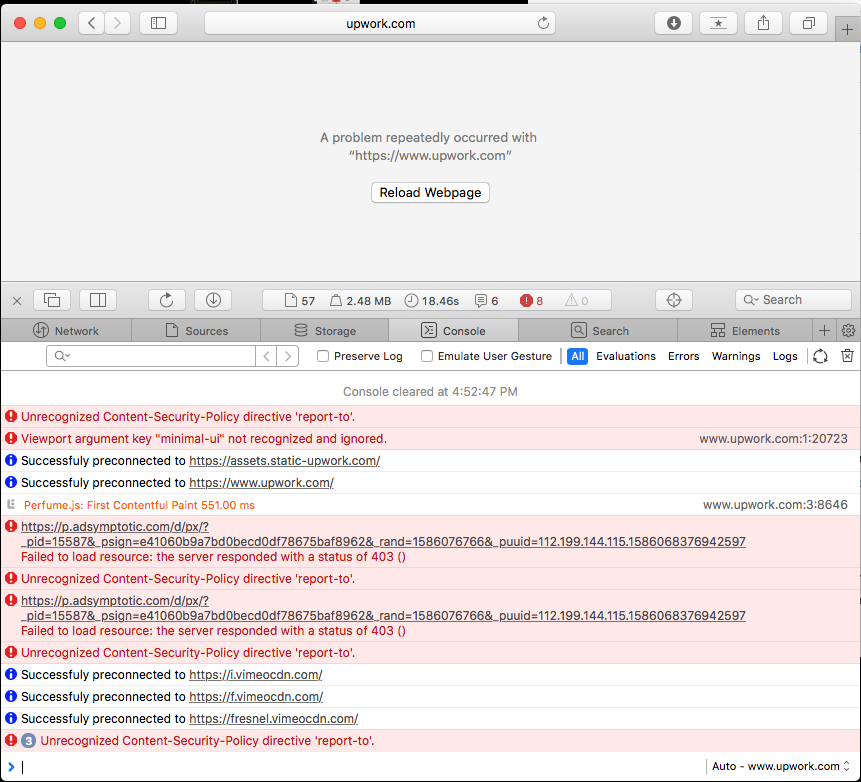The height and width of the screenshot is (782, 861).
Task: Clear console with trash icon
Action: pyautogui.click(x=847, y=356)
